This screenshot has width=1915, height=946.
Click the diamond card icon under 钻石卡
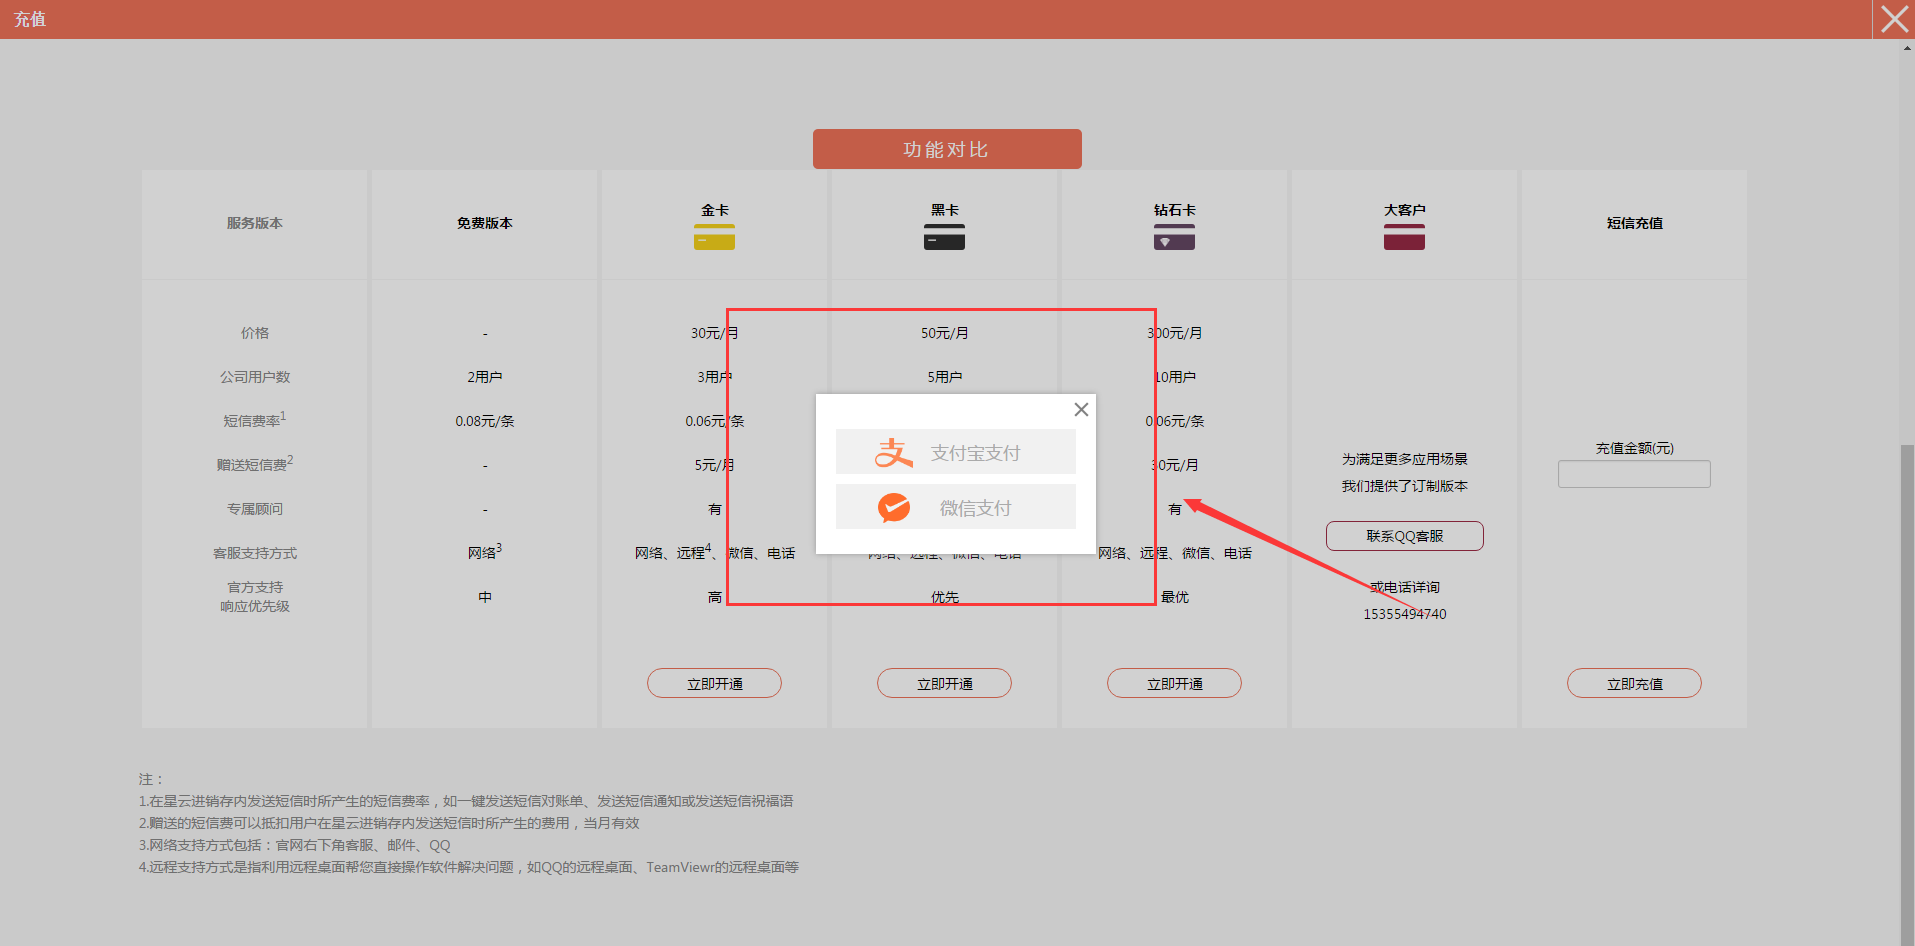click(x=1174, y=237)
